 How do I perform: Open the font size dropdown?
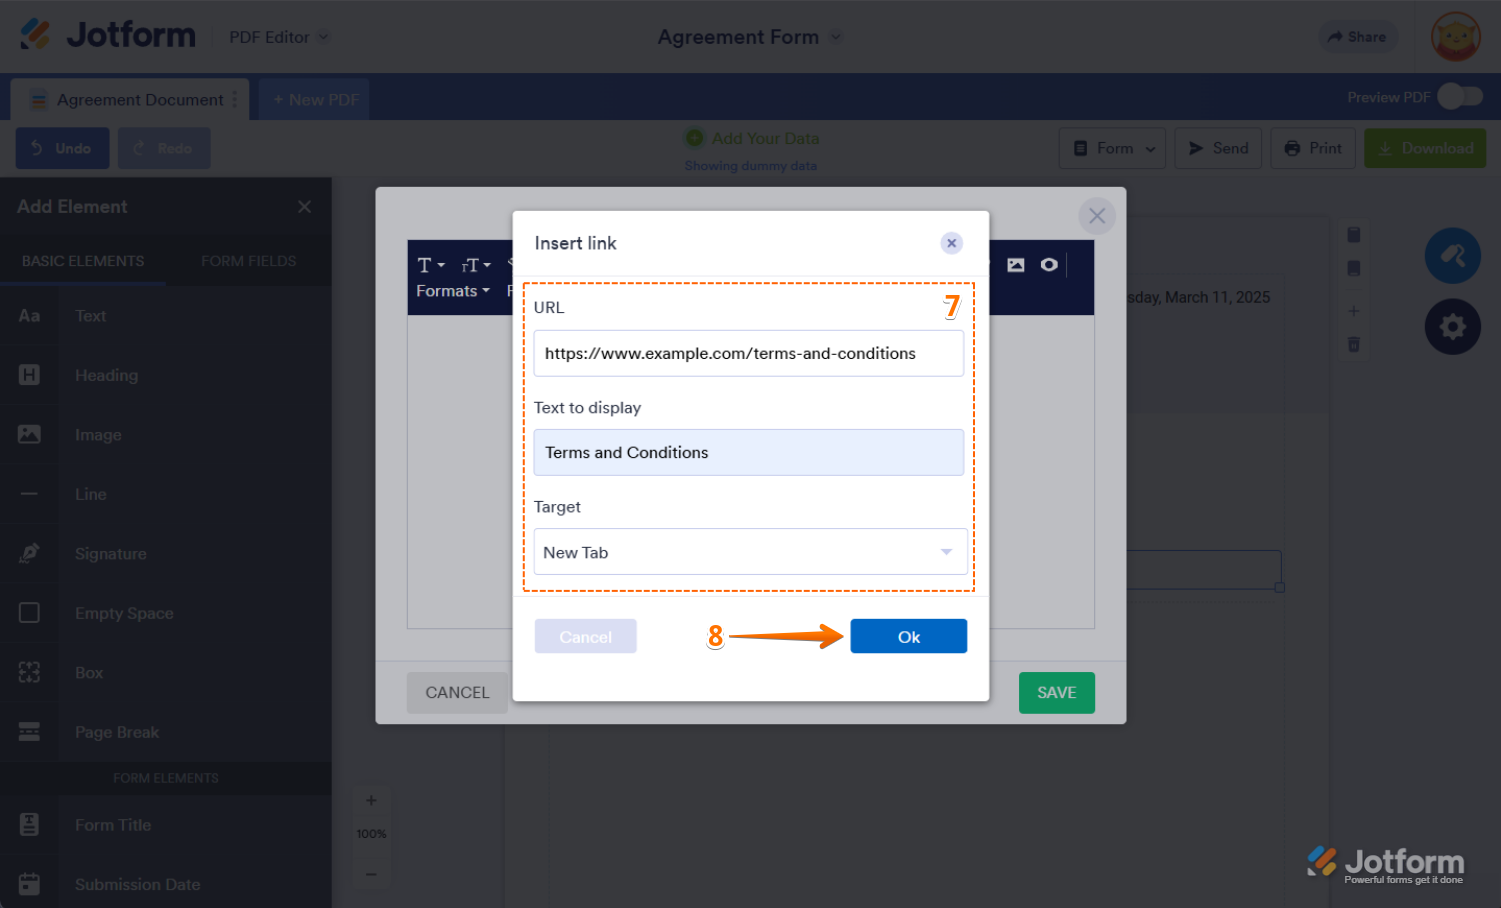click(x=476, y=265)
